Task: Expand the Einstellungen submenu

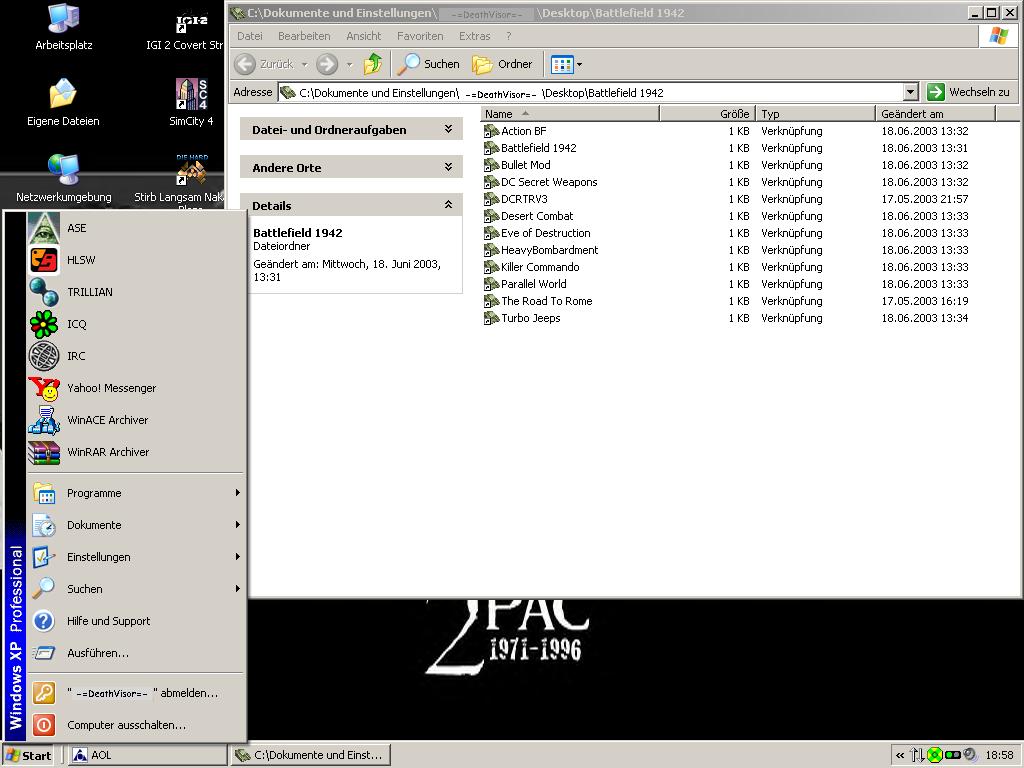Action: (136, 557)
